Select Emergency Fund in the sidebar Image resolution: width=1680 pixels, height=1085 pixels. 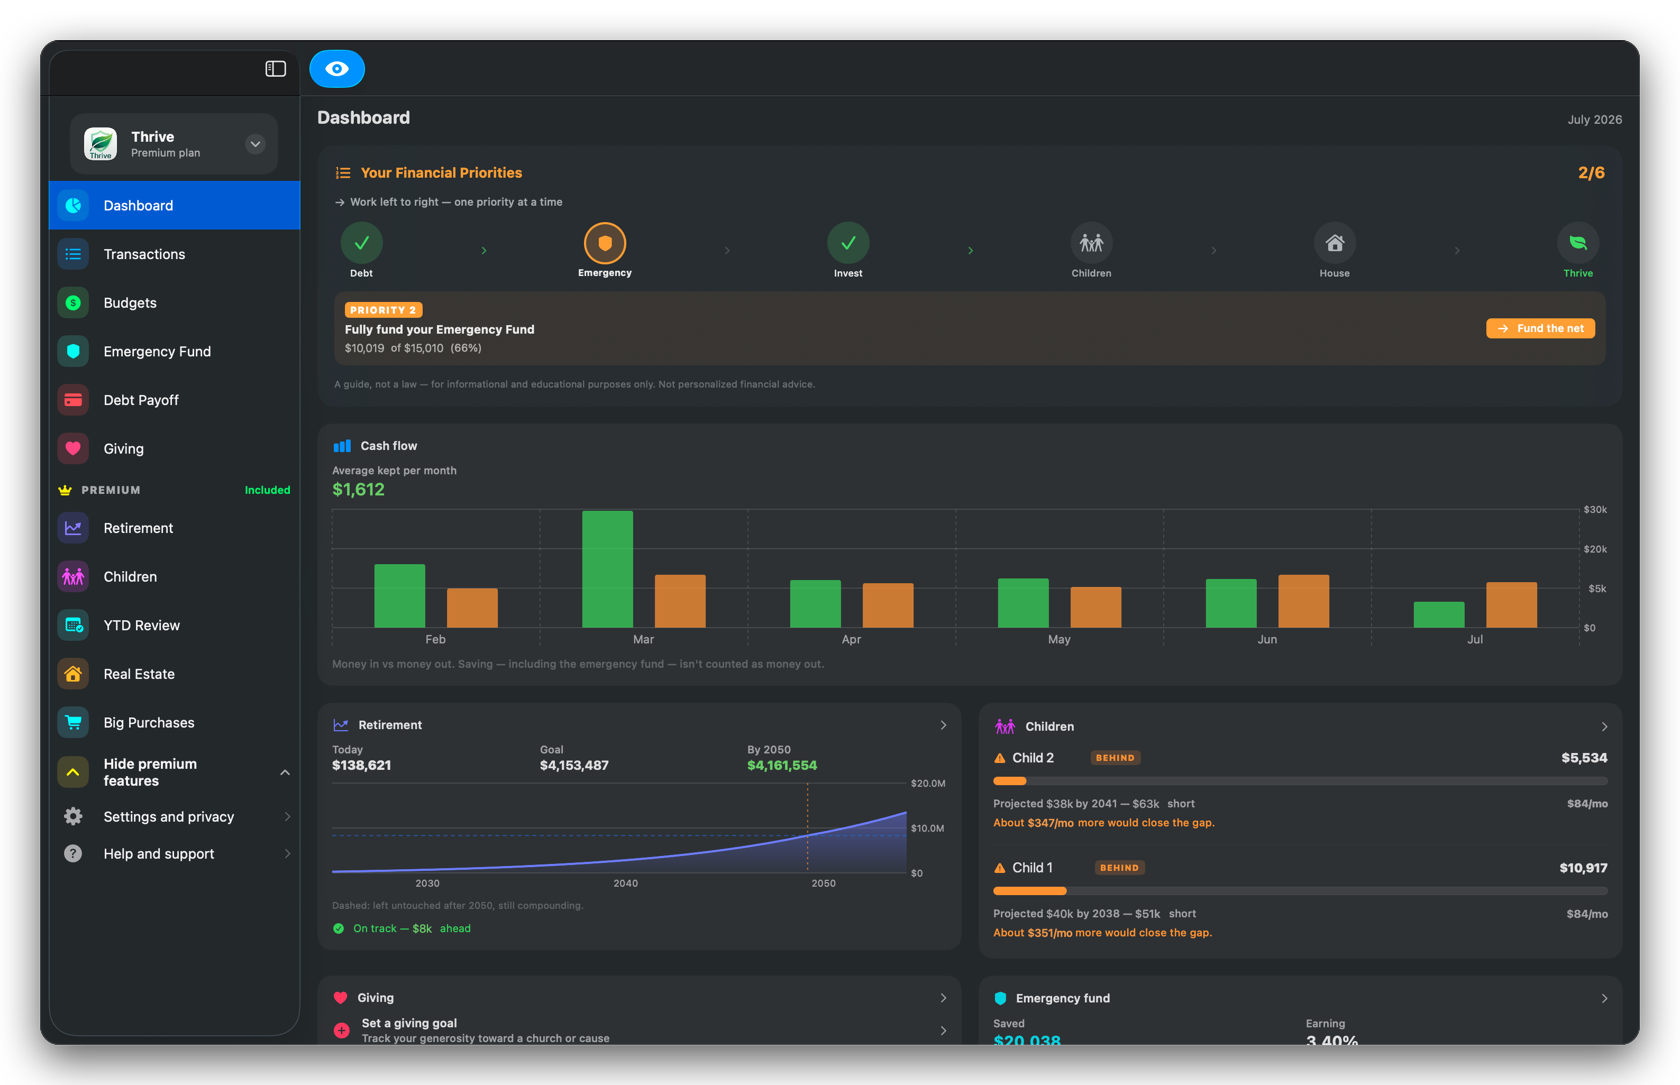tap(175, 351)
